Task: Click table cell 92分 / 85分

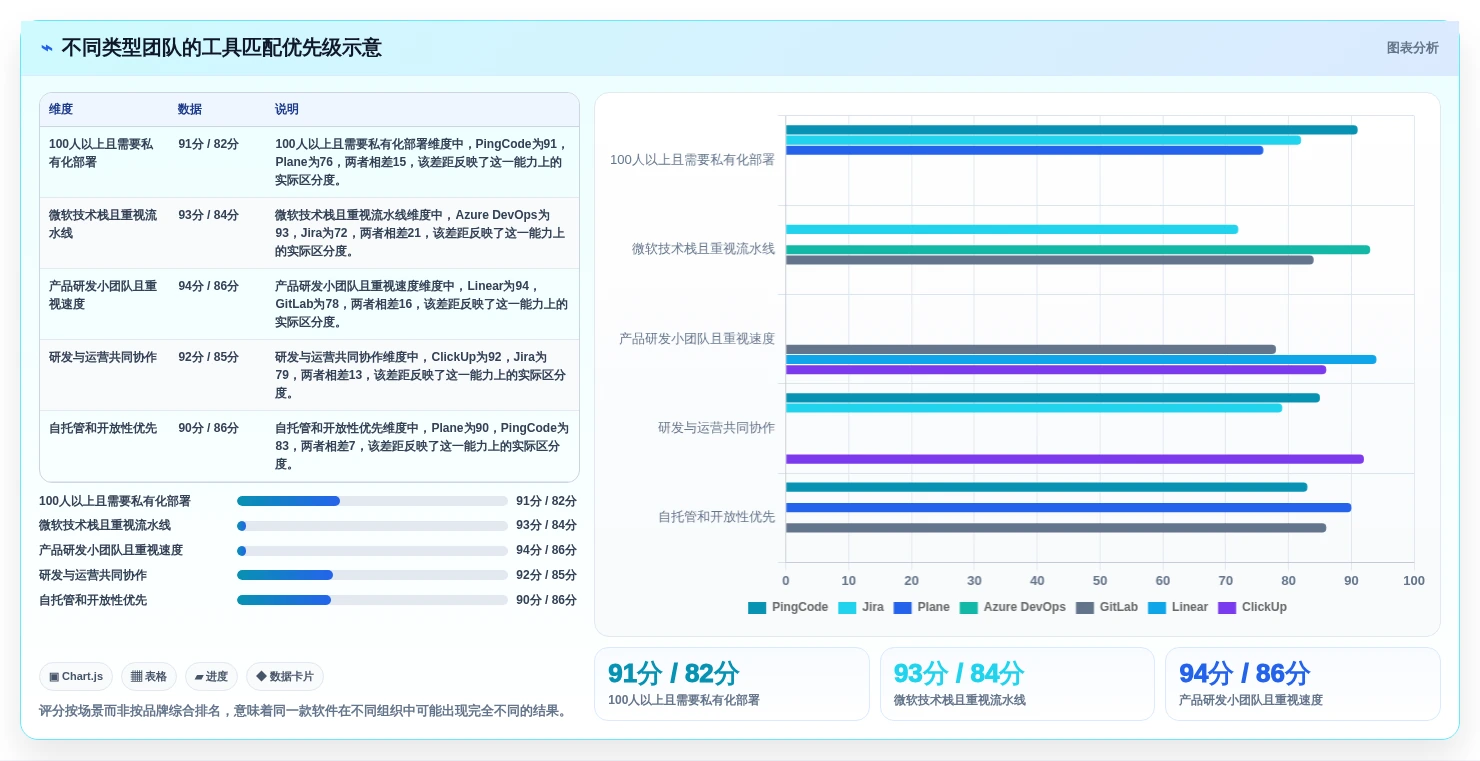Action: click(209, 357)
